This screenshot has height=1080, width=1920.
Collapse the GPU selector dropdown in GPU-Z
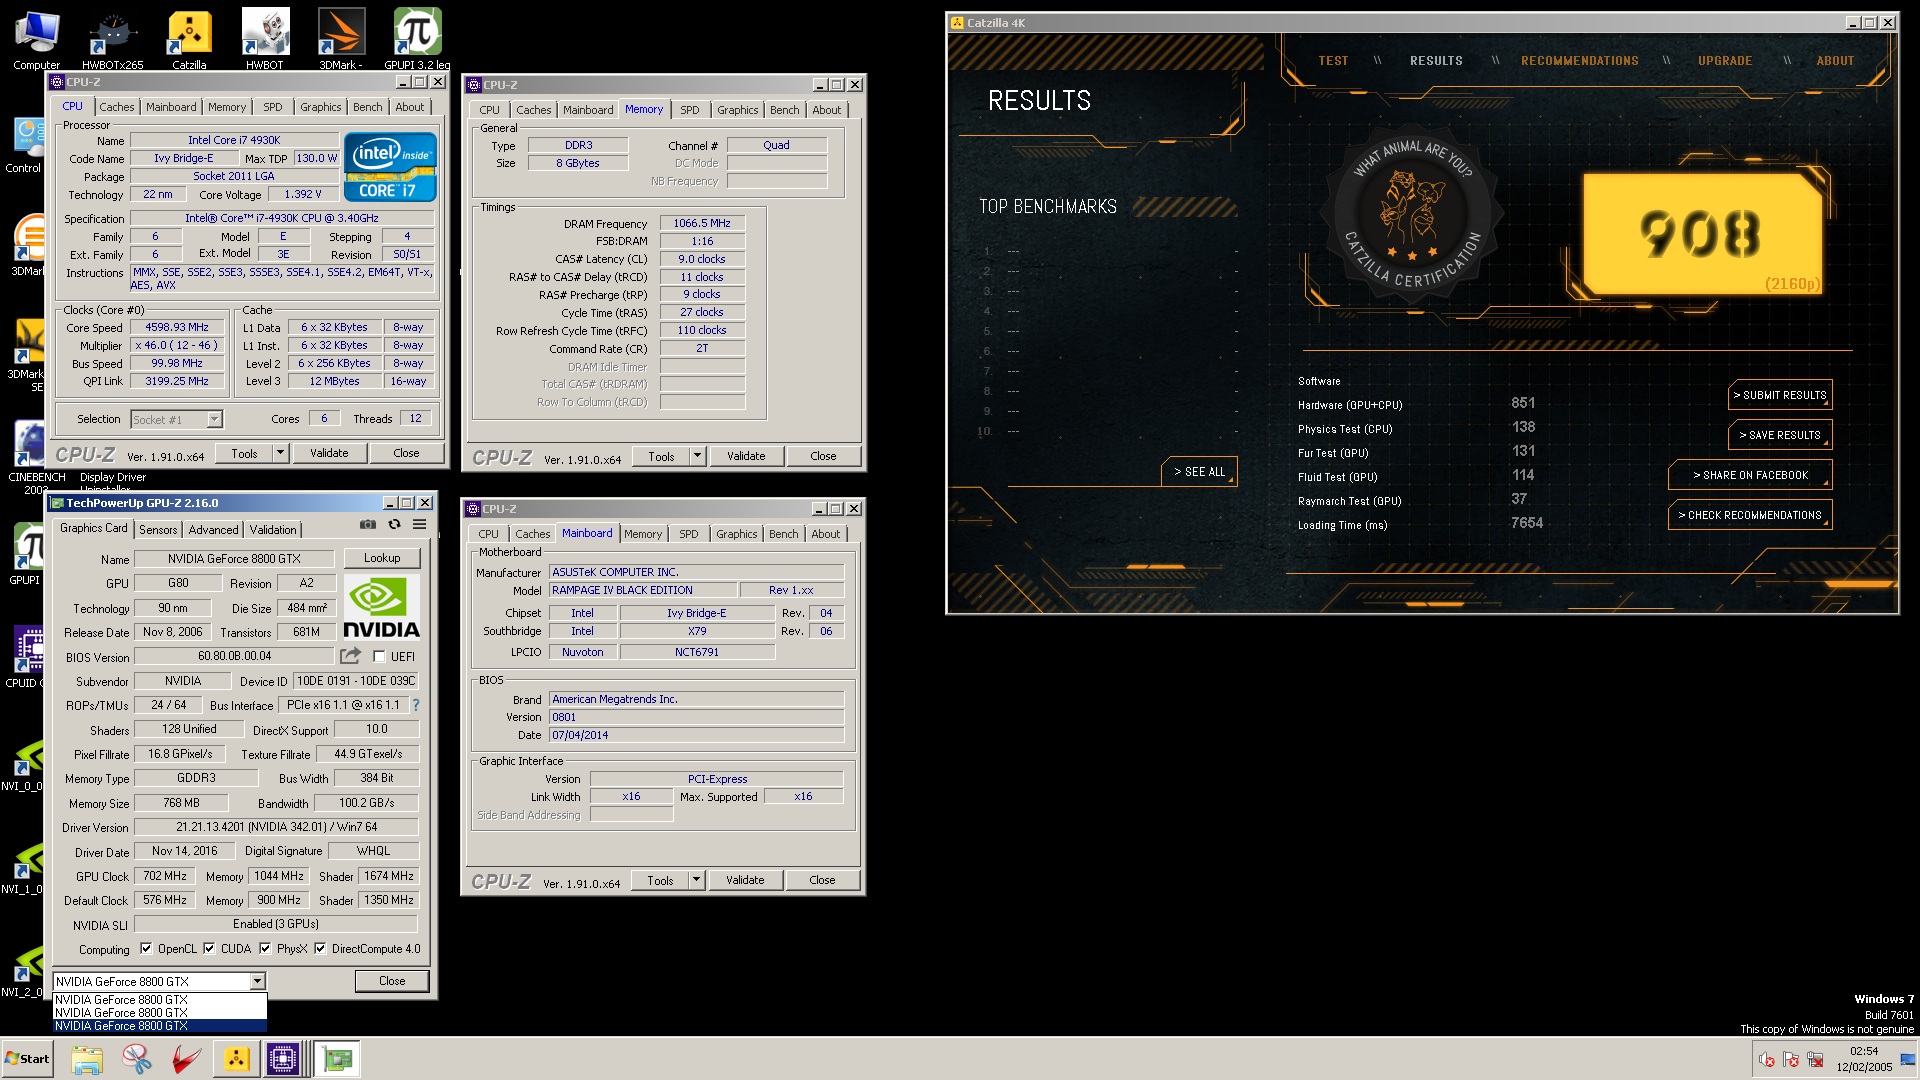258,982
